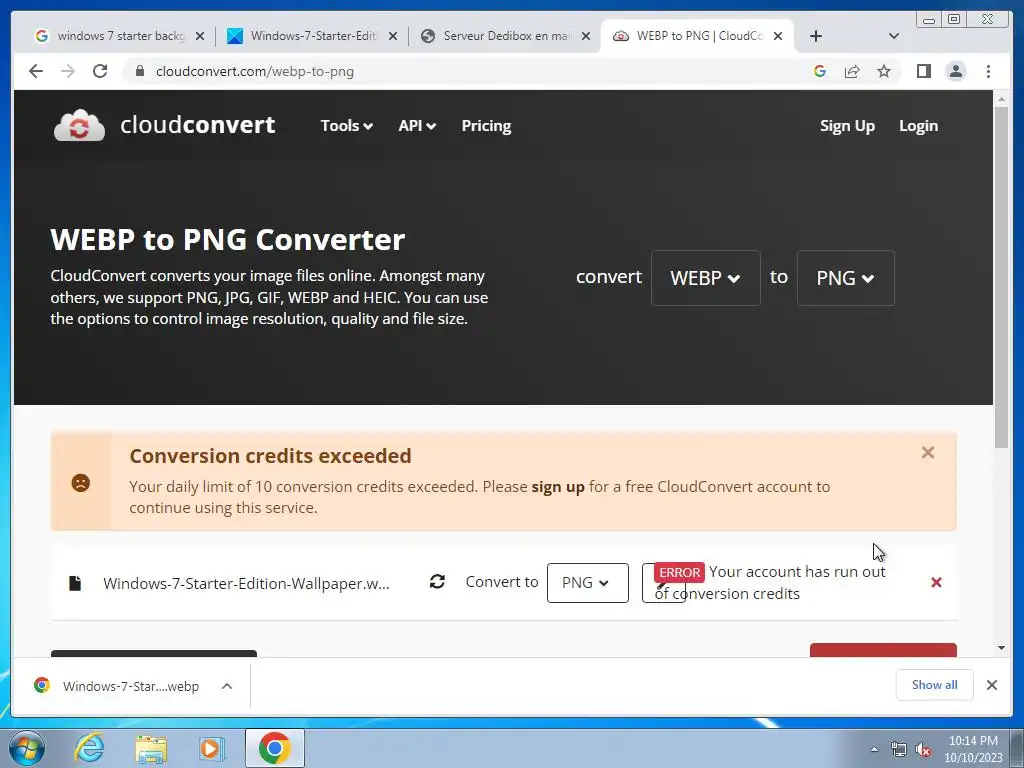Screen dimensions: 1024x768
Task: Click the WEBP to PNG Converter heading
Action: pyautogui.click(x=227, y=240)
